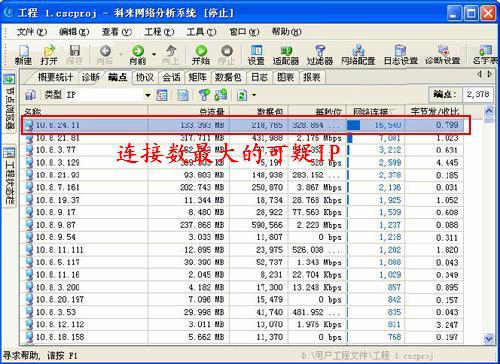Click the scrollbar down arrow
Viewport: 500px width, 364px height.
[489, 338]
